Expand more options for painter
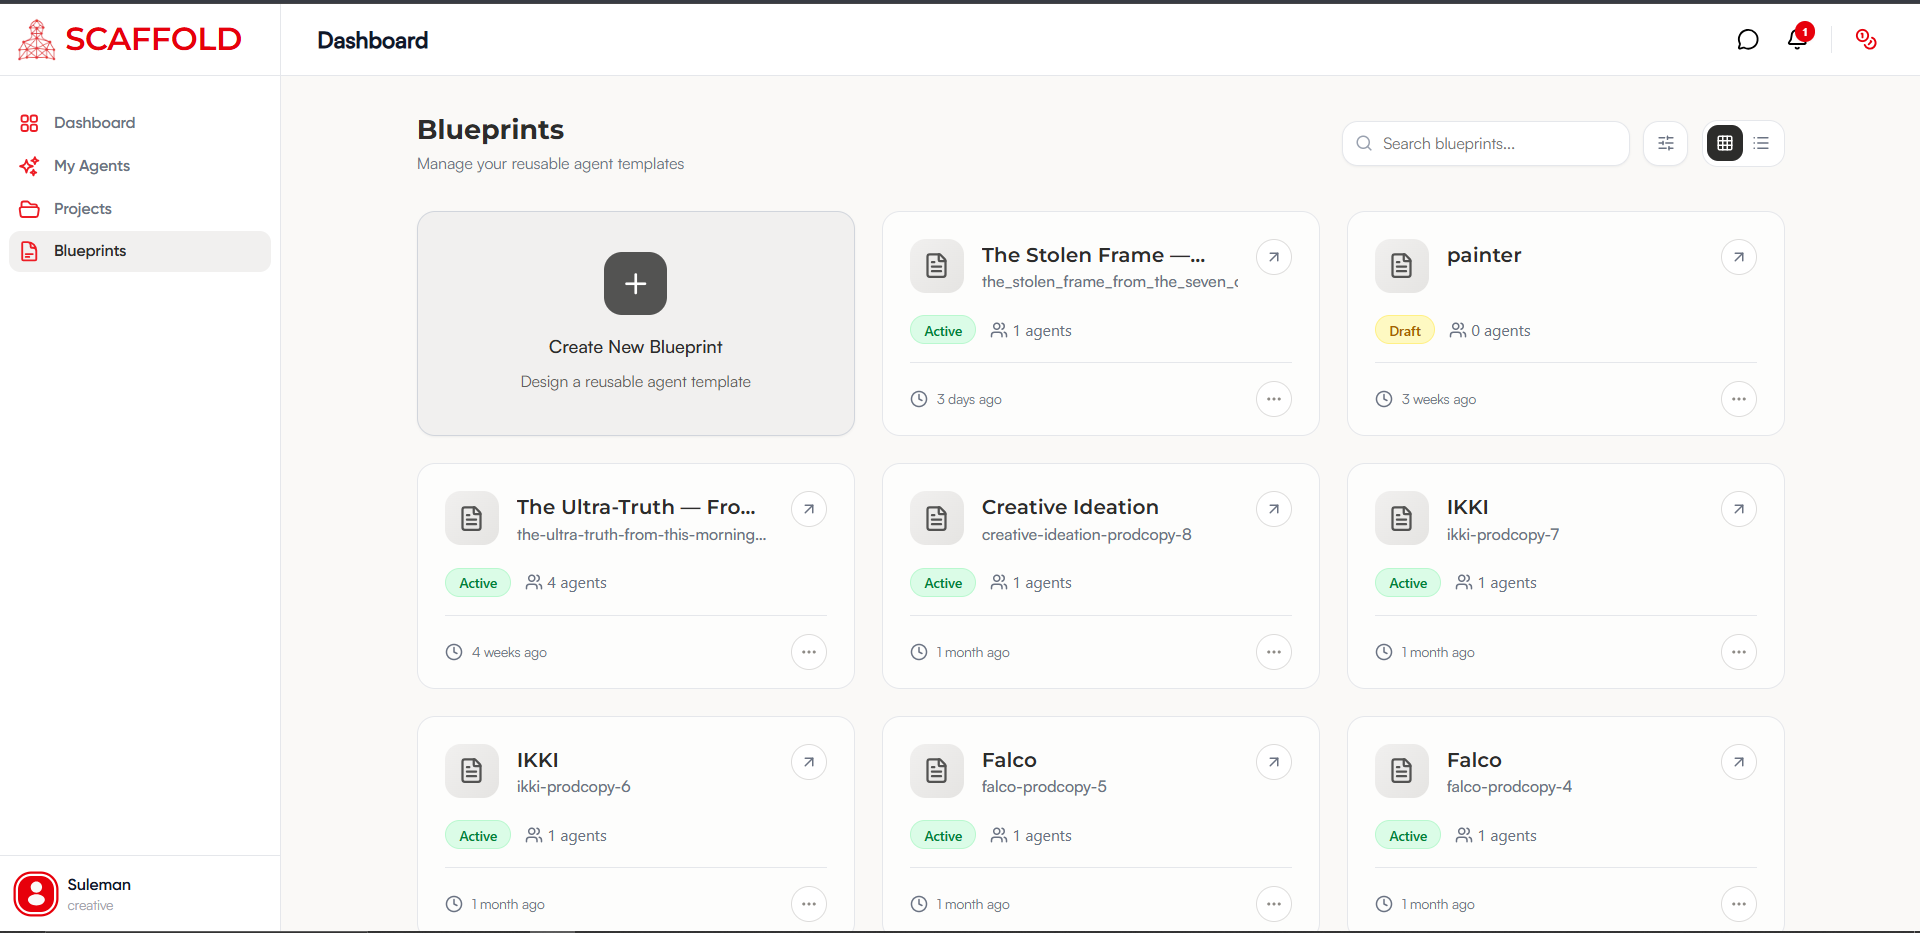Viewport: 1920px width, 933px height. 1739,399
